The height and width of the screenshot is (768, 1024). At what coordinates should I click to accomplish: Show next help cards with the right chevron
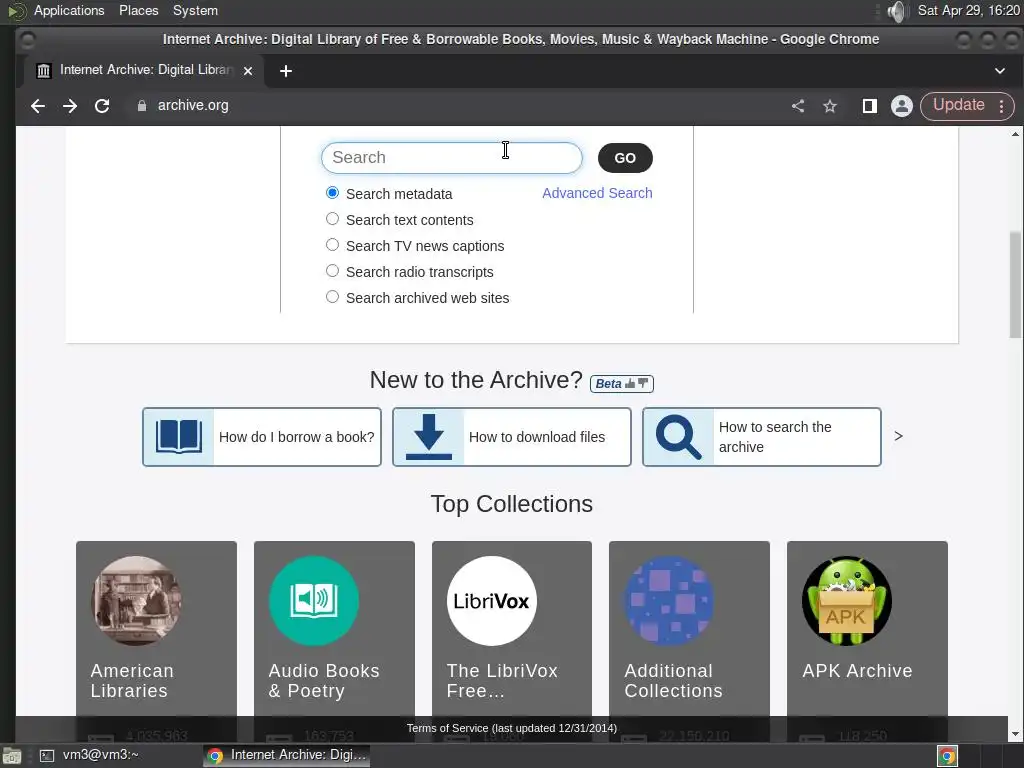tap(899, 436)
